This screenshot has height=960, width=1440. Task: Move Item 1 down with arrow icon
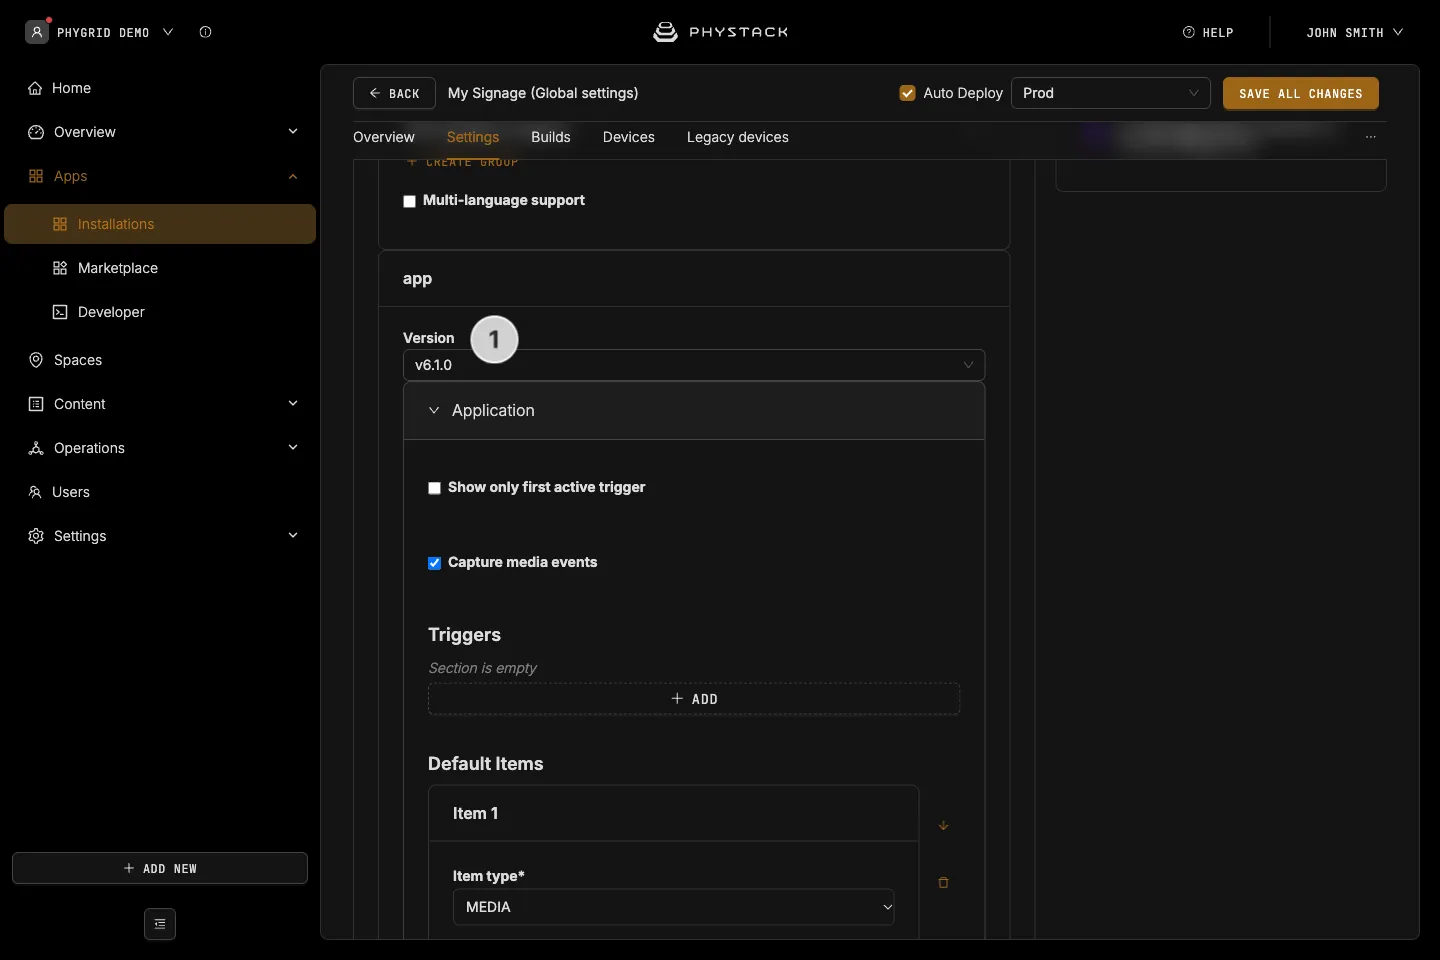(x=943, y=826)
